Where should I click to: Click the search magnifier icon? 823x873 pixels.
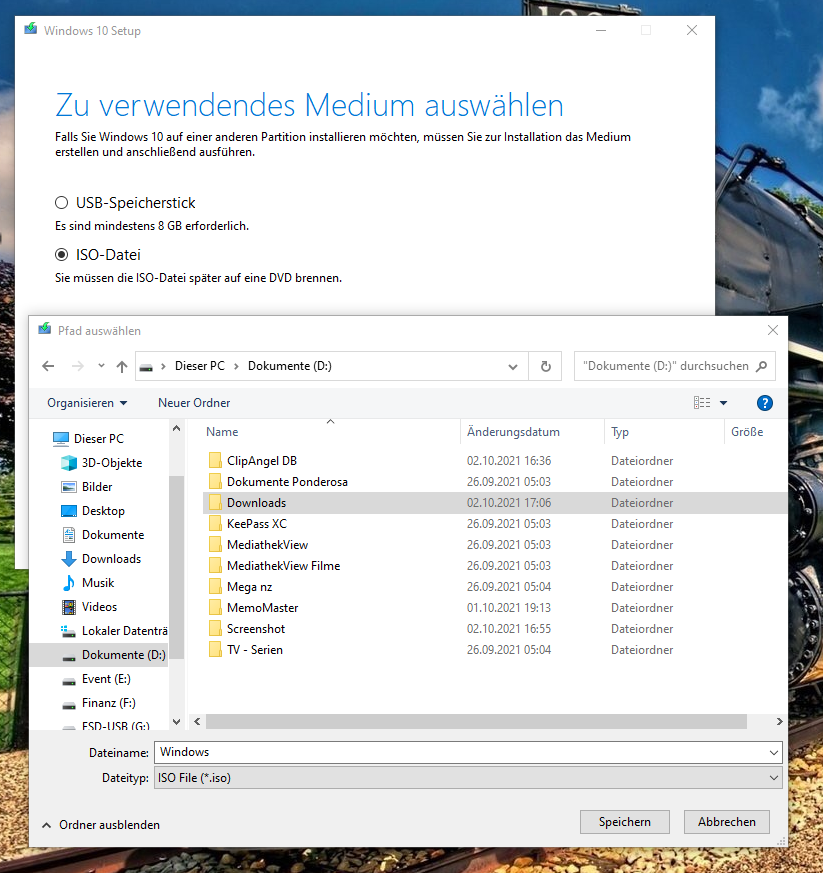pos(762,366)
